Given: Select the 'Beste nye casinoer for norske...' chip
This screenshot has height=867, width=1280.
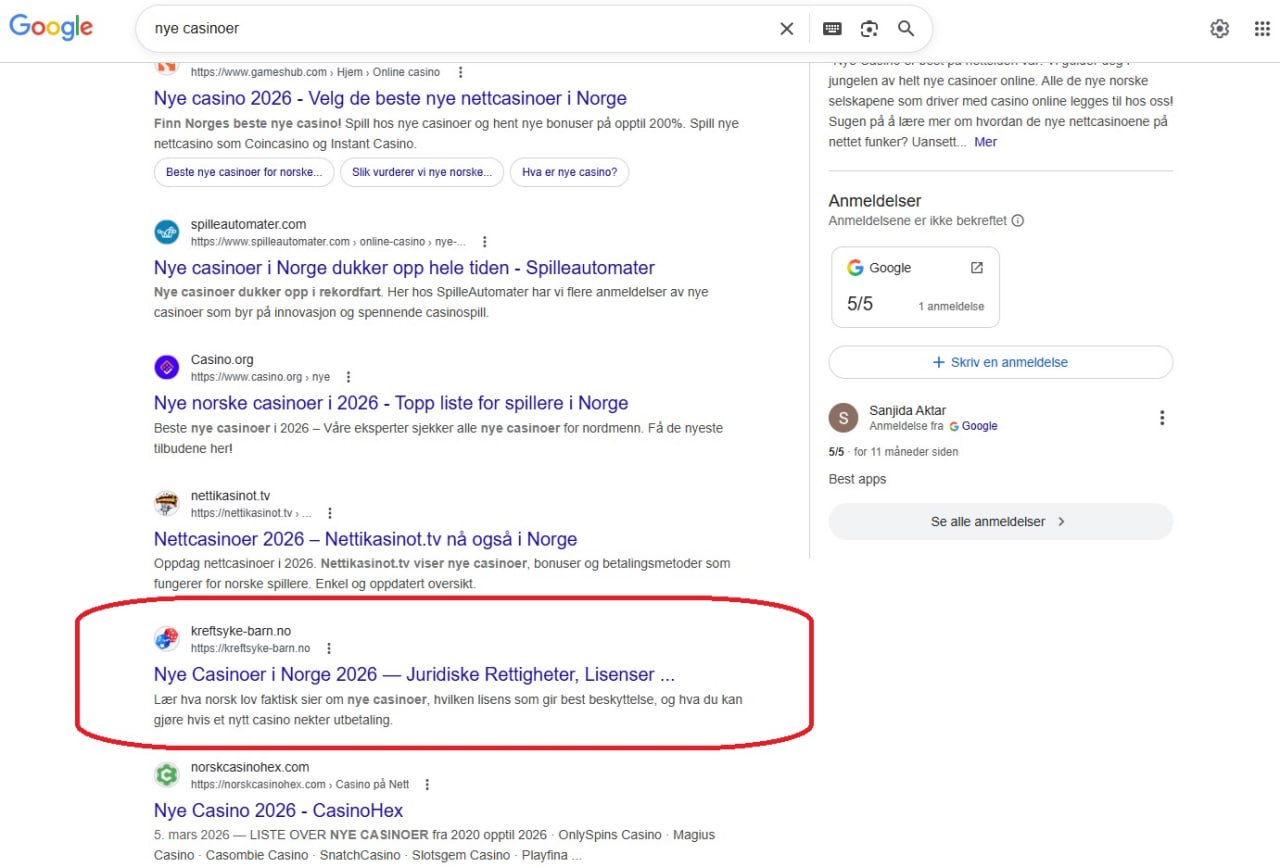Looking at the screenshot, I should (243, 172).
